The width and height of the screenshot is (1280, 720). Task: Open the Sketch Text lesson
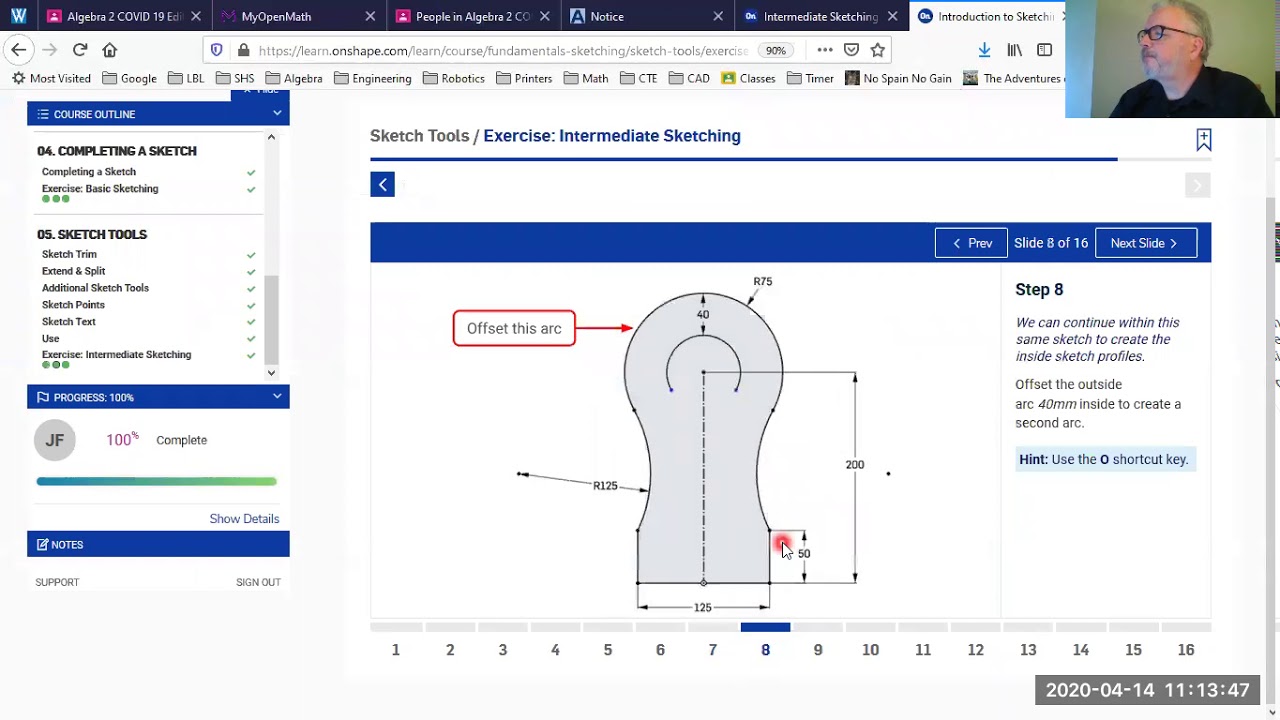(x=69, y=321)
